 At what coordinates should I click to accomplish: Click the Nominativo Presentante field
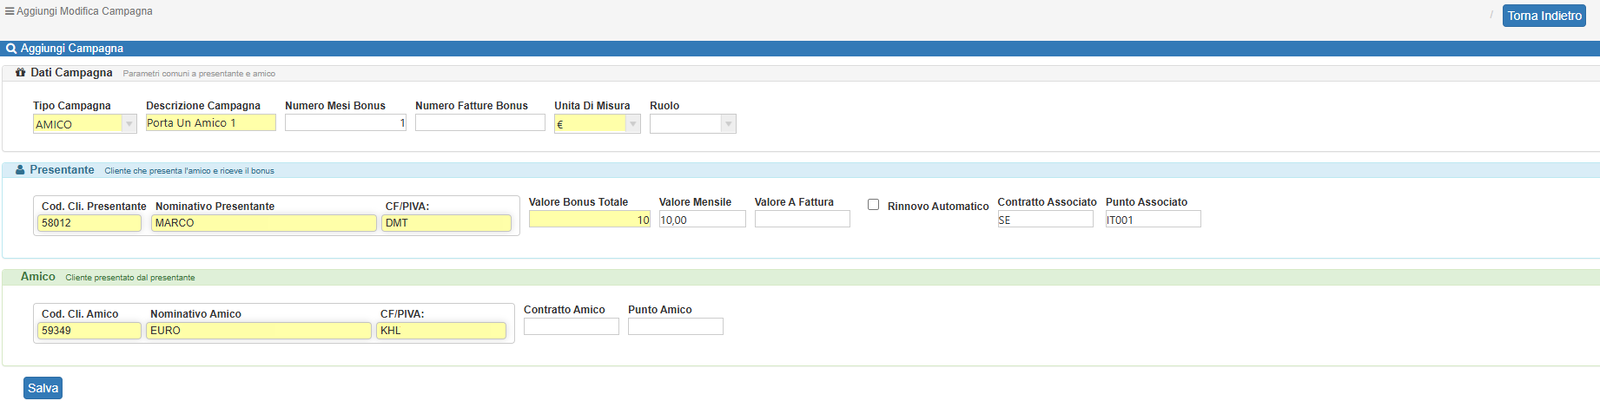pos(264,223)
